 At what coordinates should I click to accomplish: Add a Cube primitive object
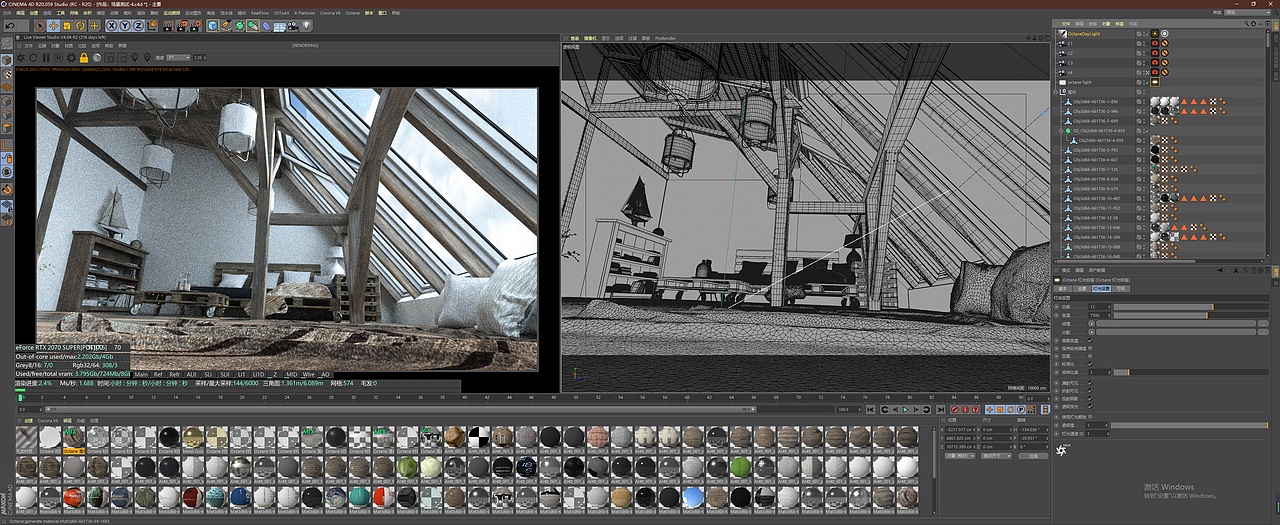213,25
